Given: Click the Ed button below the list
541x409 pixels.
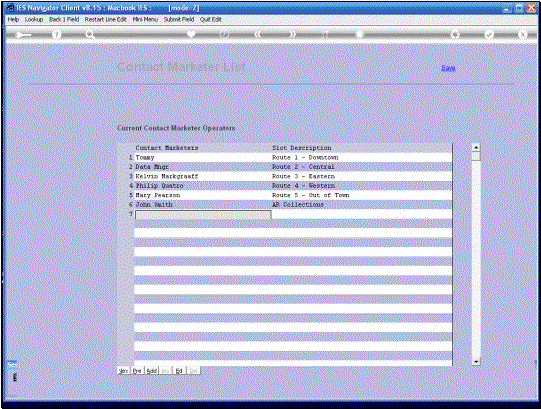Looking at the screenshot, I should coord(179,371).
